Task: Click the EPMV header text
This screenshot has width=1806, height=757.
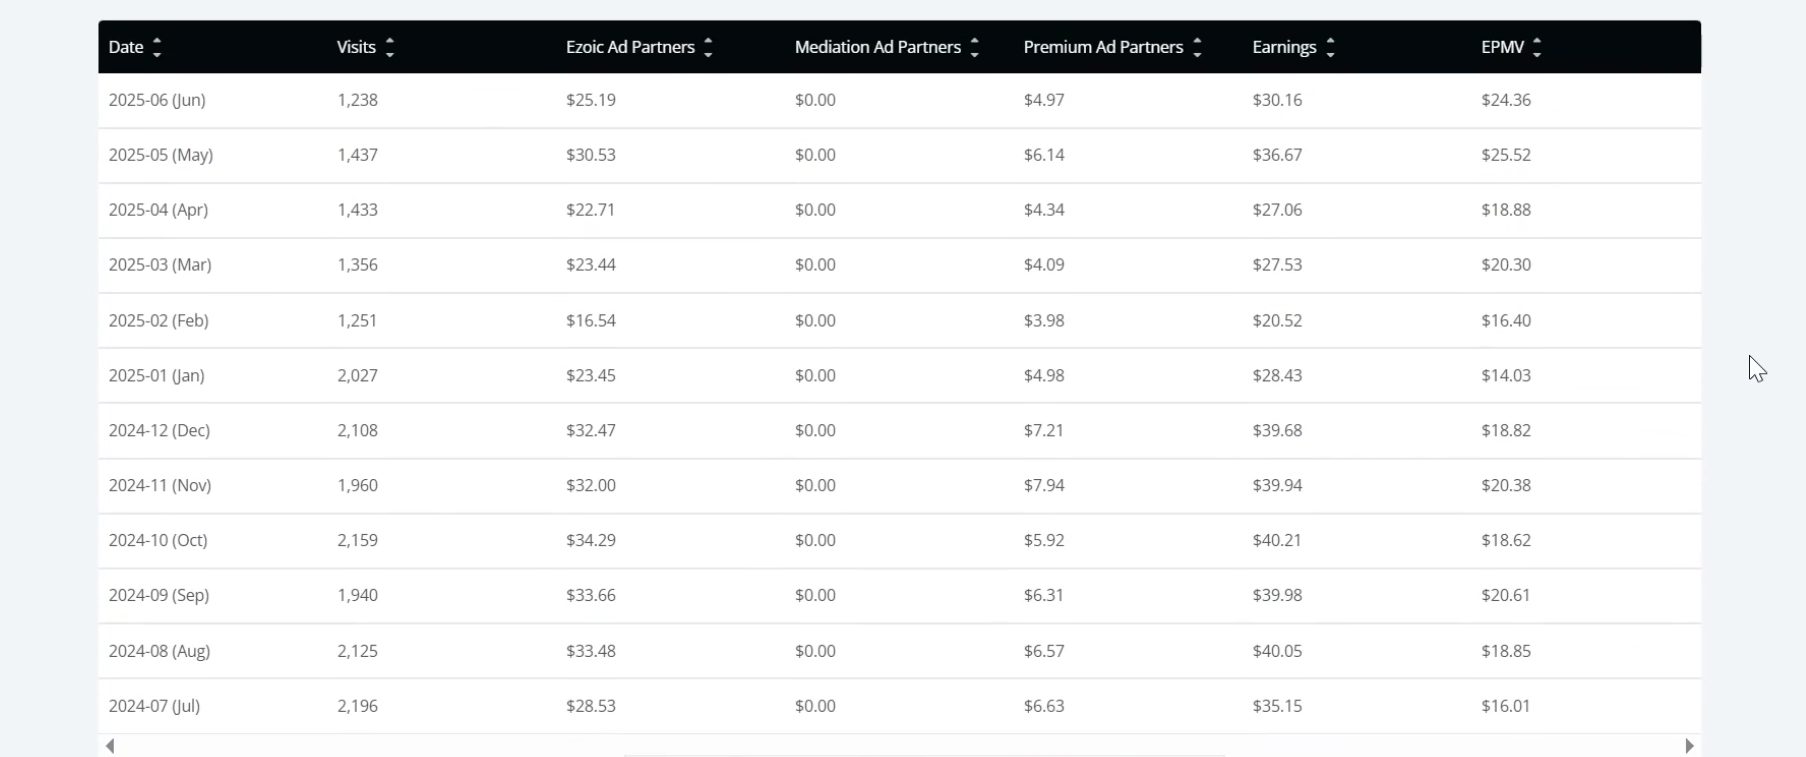Action: point(1502,47)
